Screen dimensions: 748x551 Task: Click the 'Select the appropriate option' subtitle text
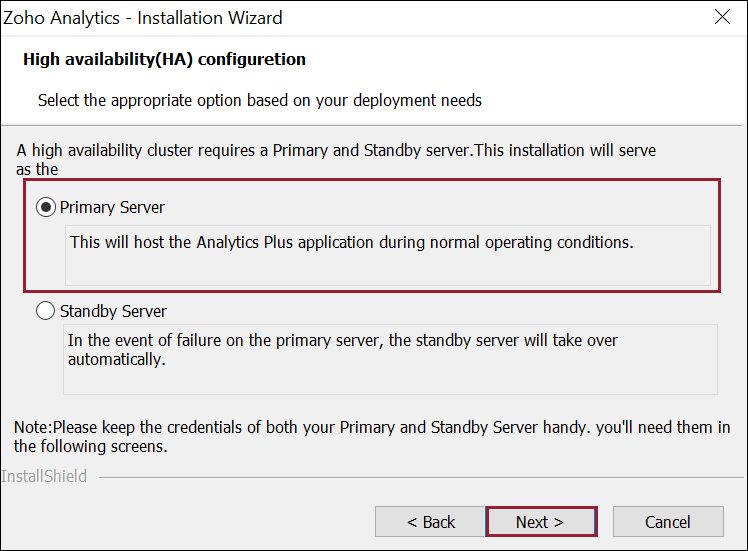260,100
